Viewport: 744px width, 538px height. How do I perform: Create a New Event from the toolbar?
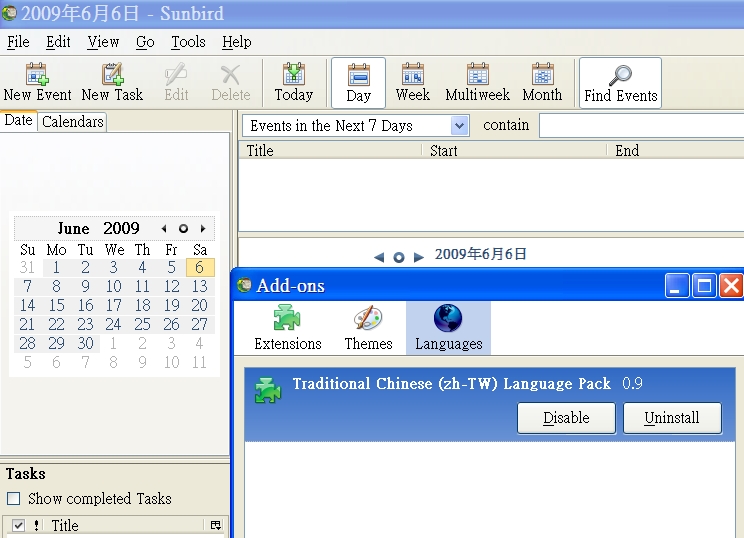(x=37, y=83)
